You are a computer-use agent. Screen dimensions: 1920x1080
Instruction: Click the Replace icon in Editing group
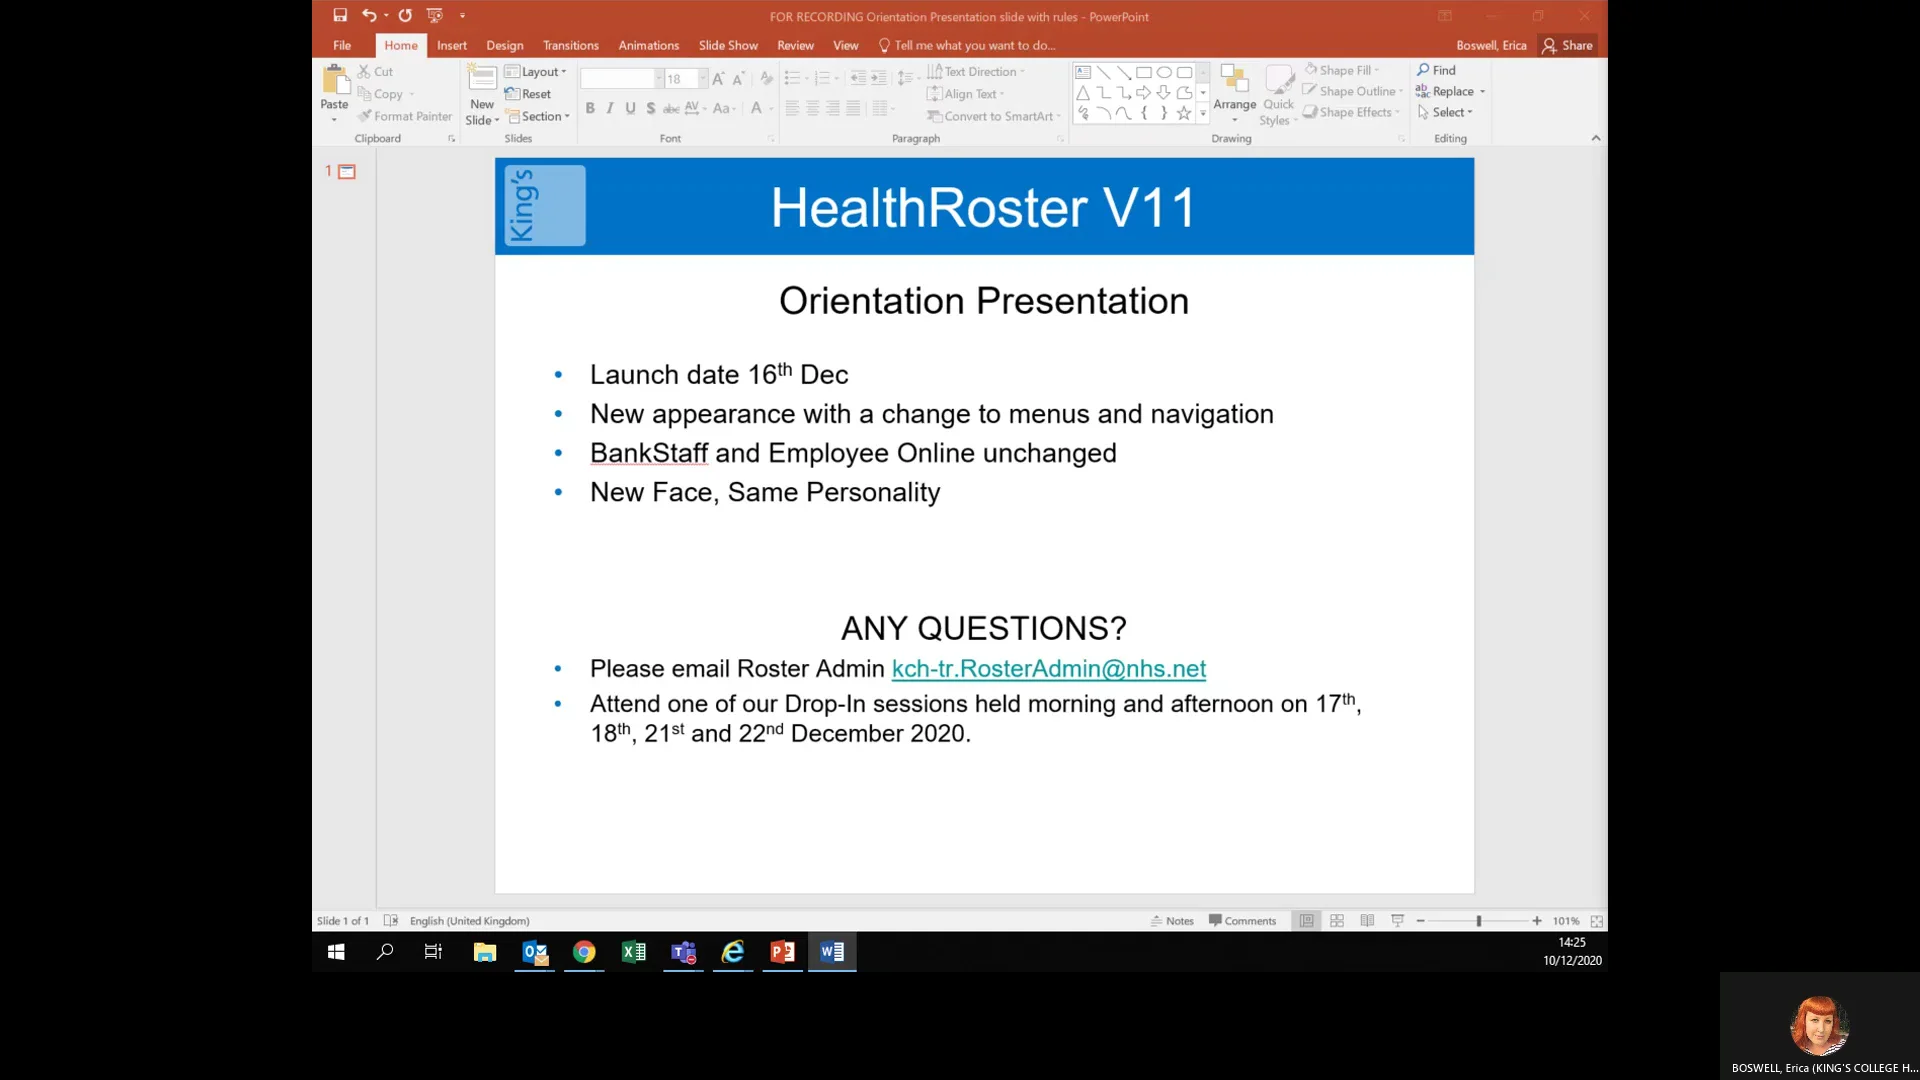click(x=1423, y=91)
